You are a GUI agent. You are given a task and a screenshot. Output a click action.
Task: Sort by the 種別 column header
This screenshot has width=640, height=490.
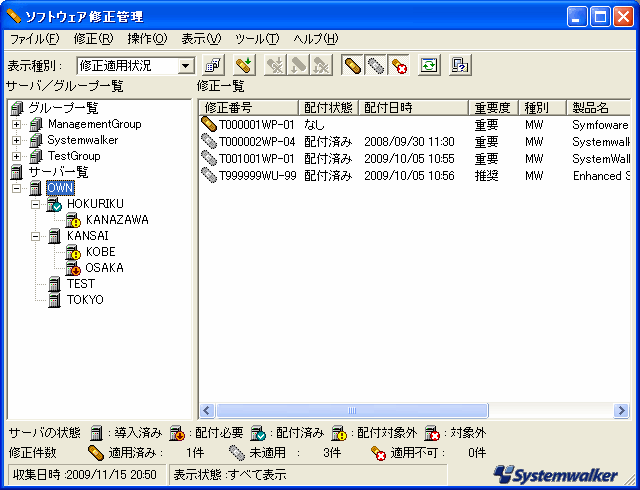click(x=542, y=108)
